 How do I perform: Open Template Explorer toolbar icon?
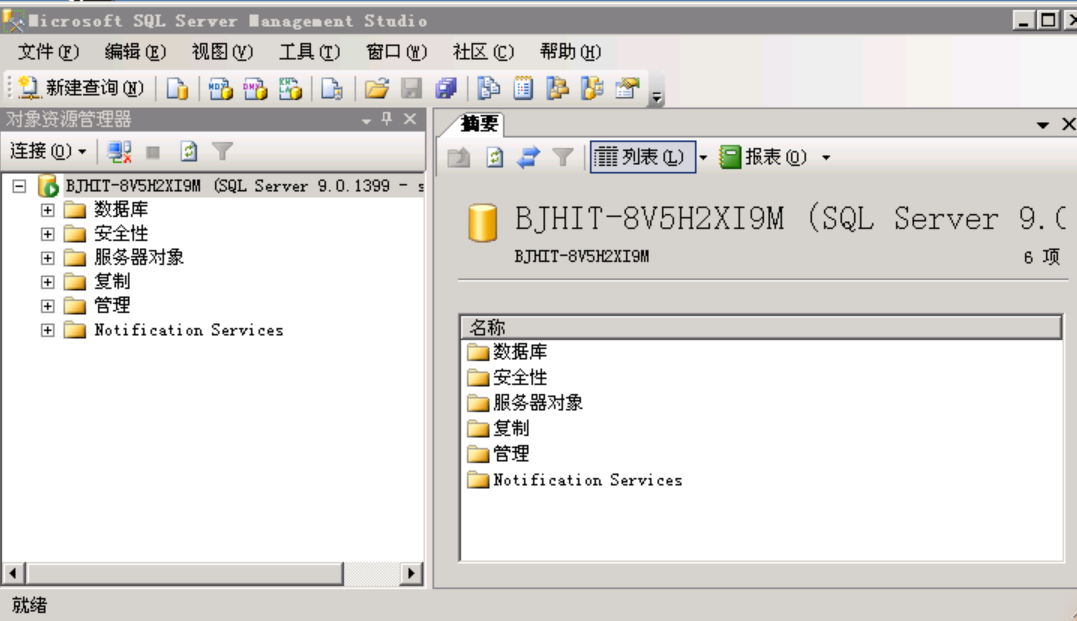pos(592,89)
